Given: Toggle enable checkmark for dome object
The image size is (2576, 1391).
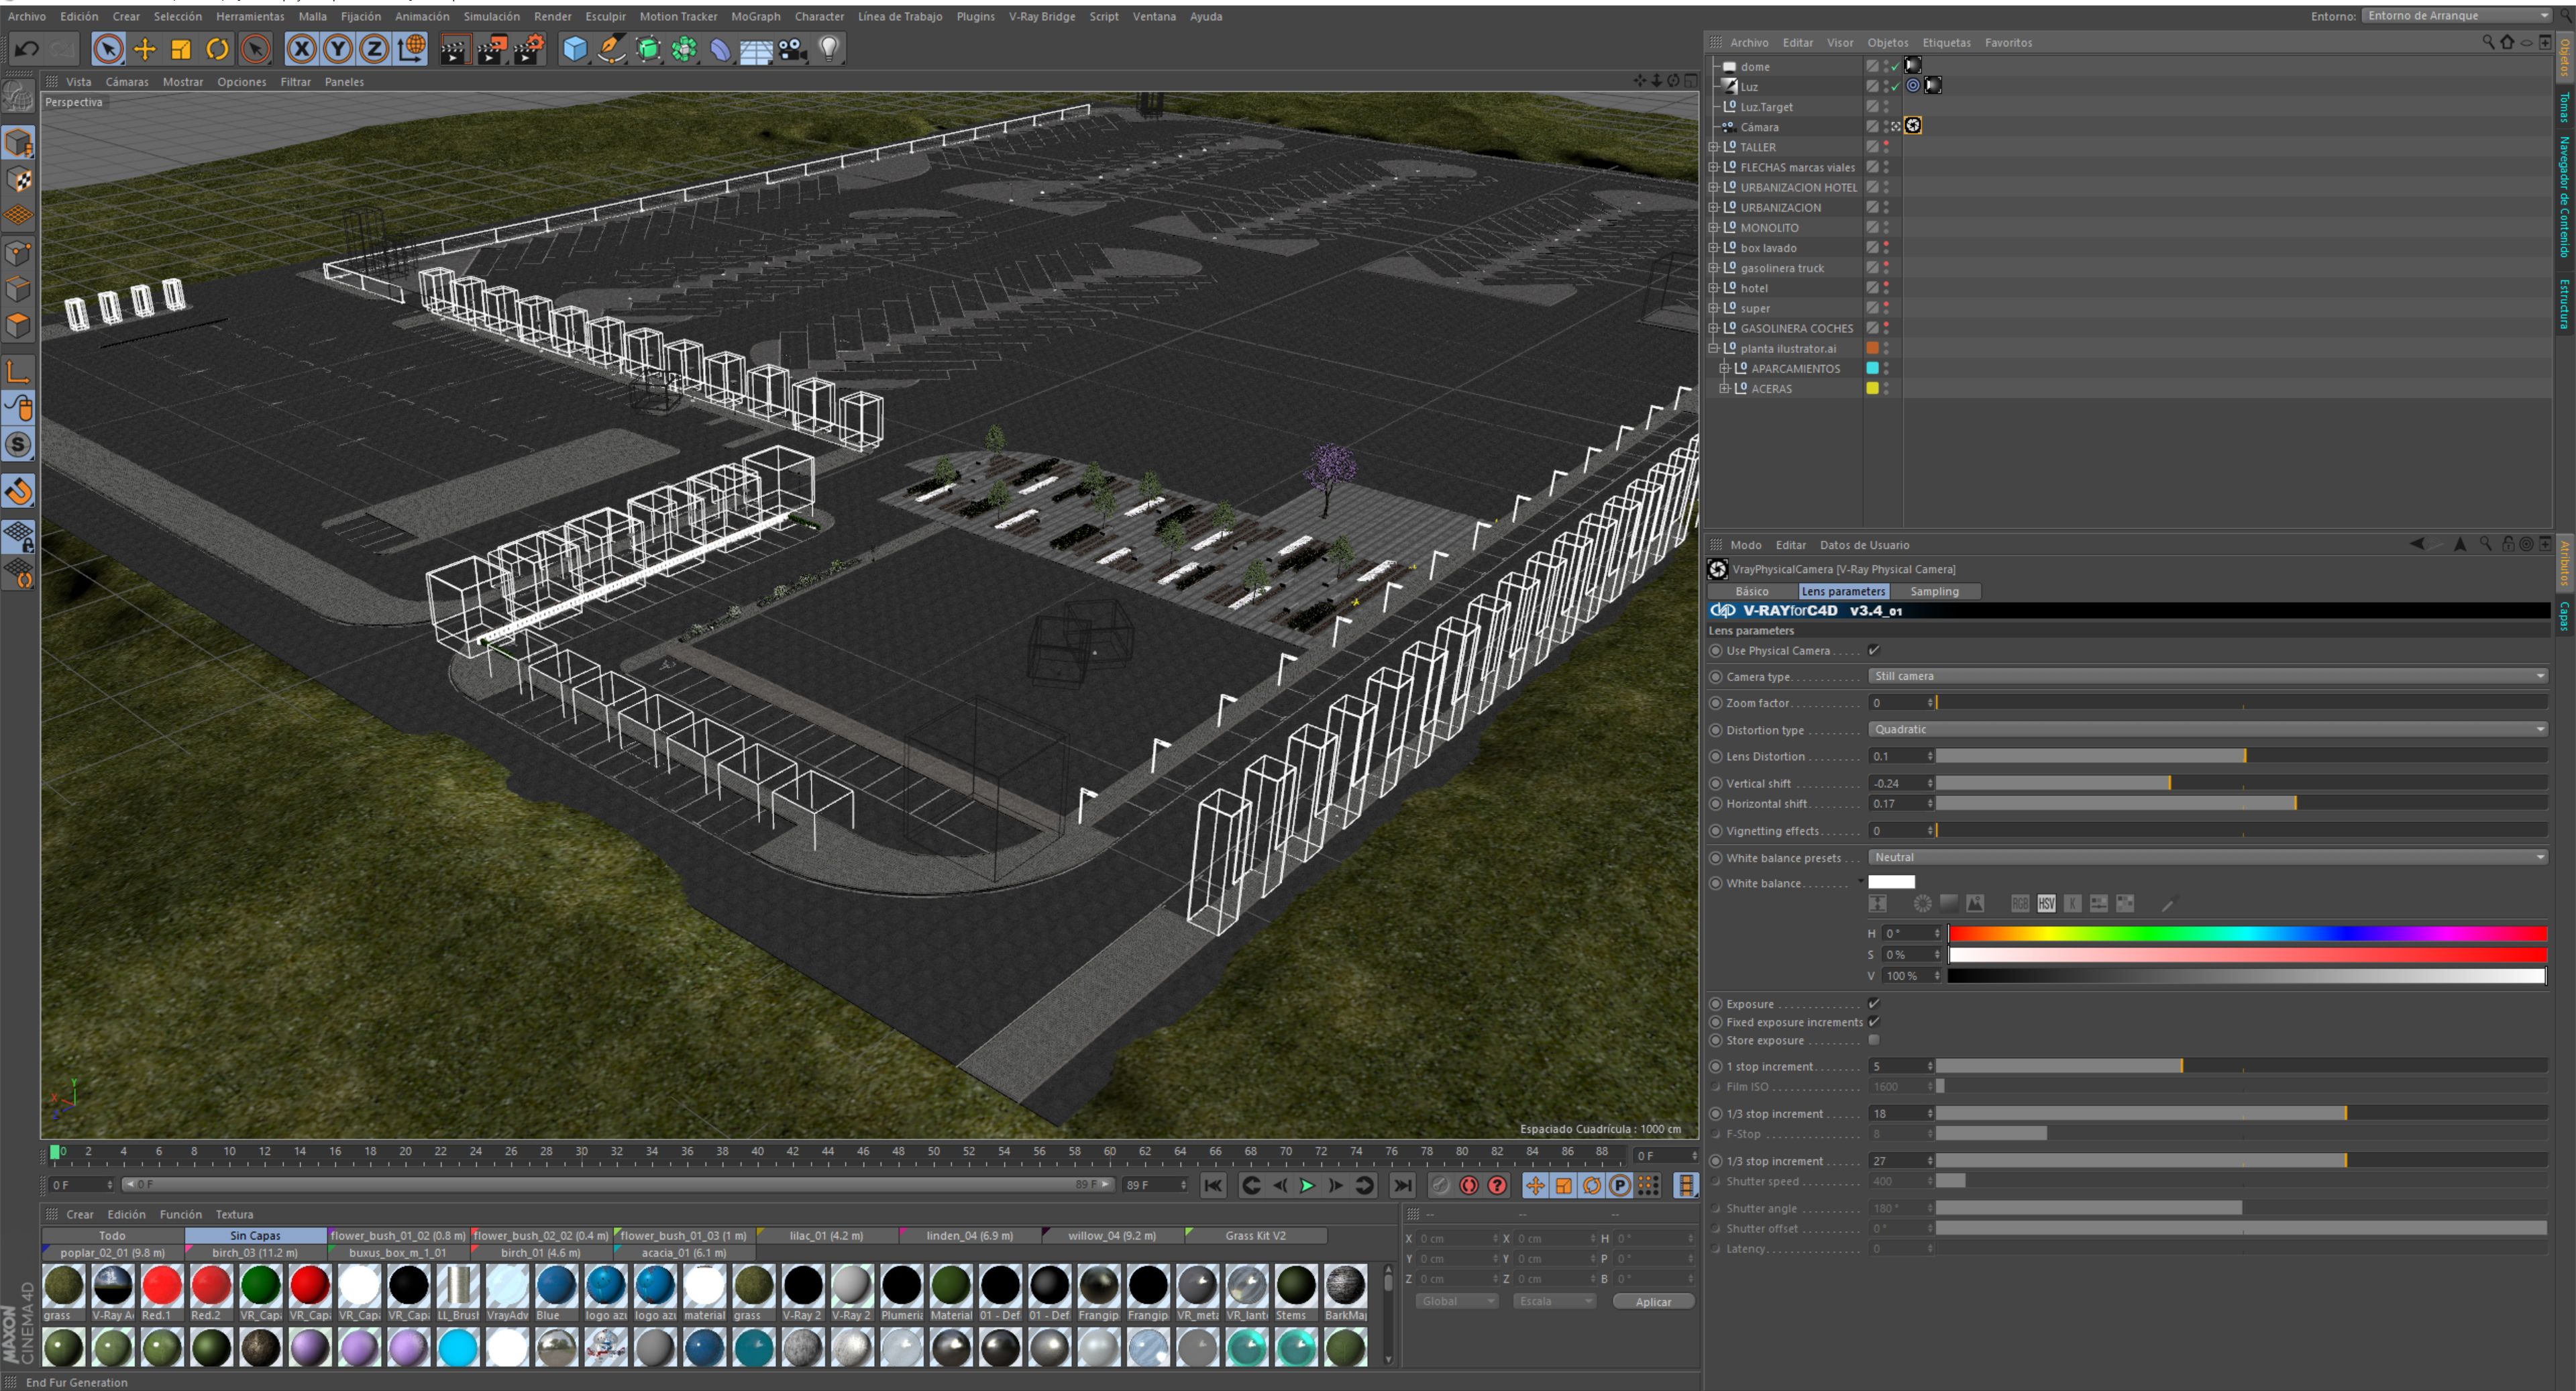Looking at the screenshot, I should (x=1895, y=67).
